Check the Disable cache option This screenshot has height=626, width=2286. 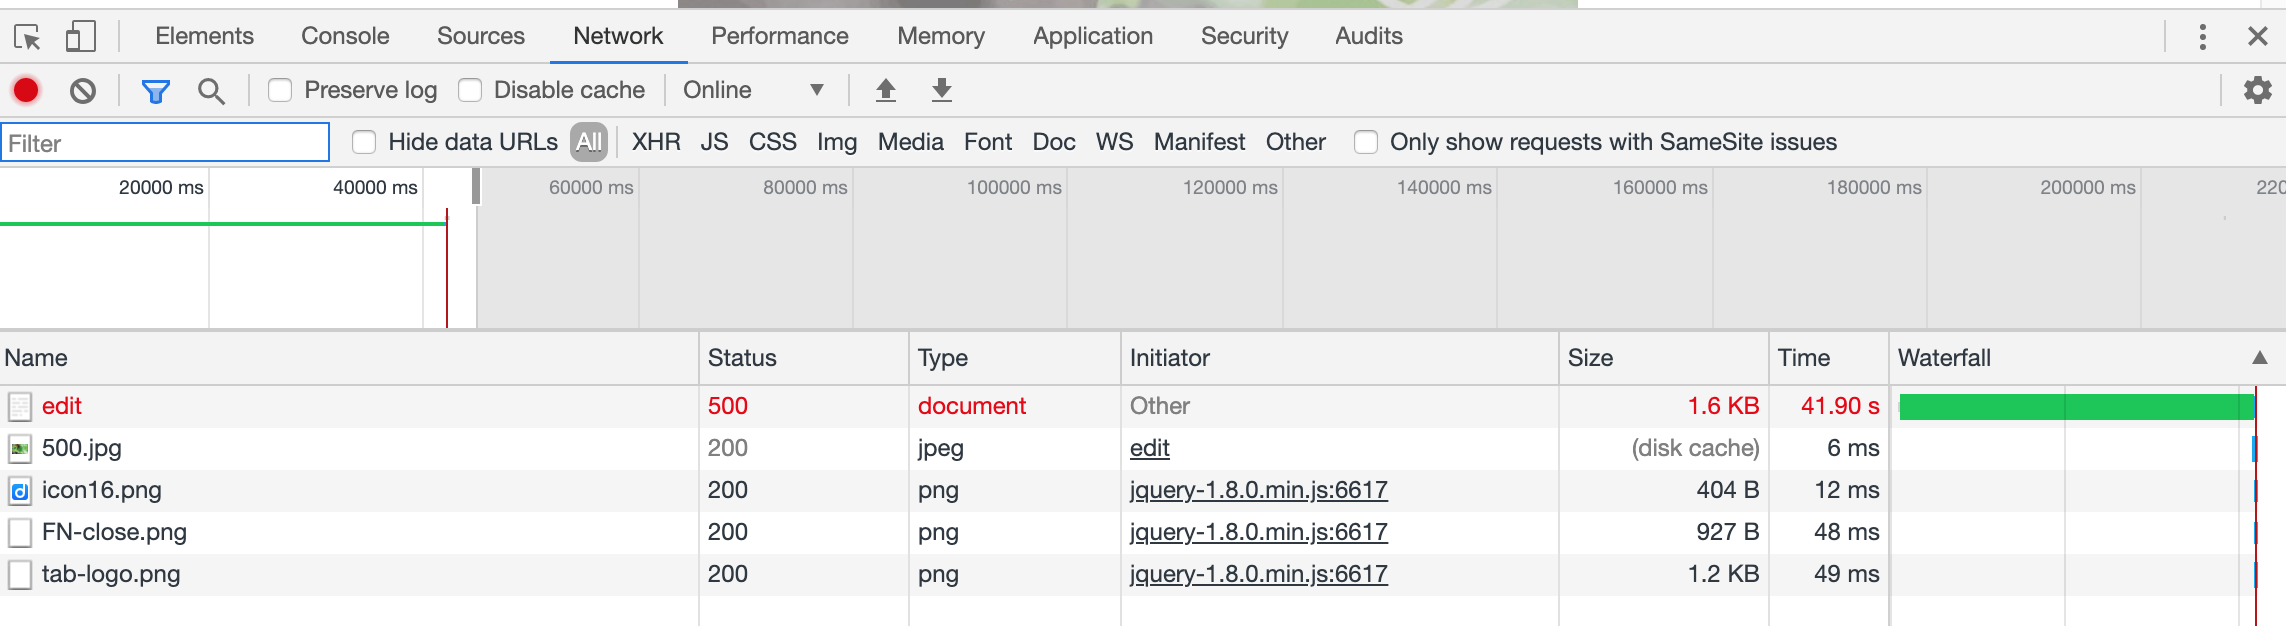470,90
